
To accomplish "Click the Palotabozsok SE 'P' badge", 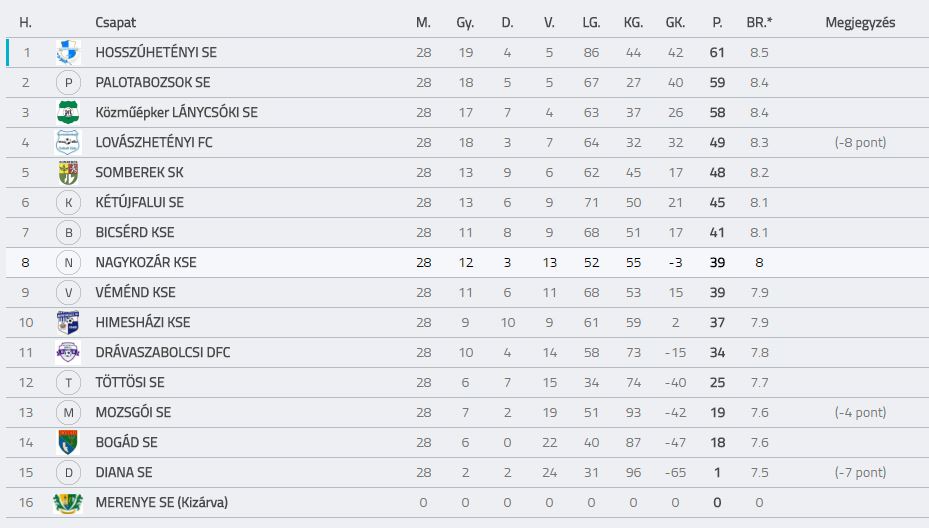I will click(x=68, y=82).
